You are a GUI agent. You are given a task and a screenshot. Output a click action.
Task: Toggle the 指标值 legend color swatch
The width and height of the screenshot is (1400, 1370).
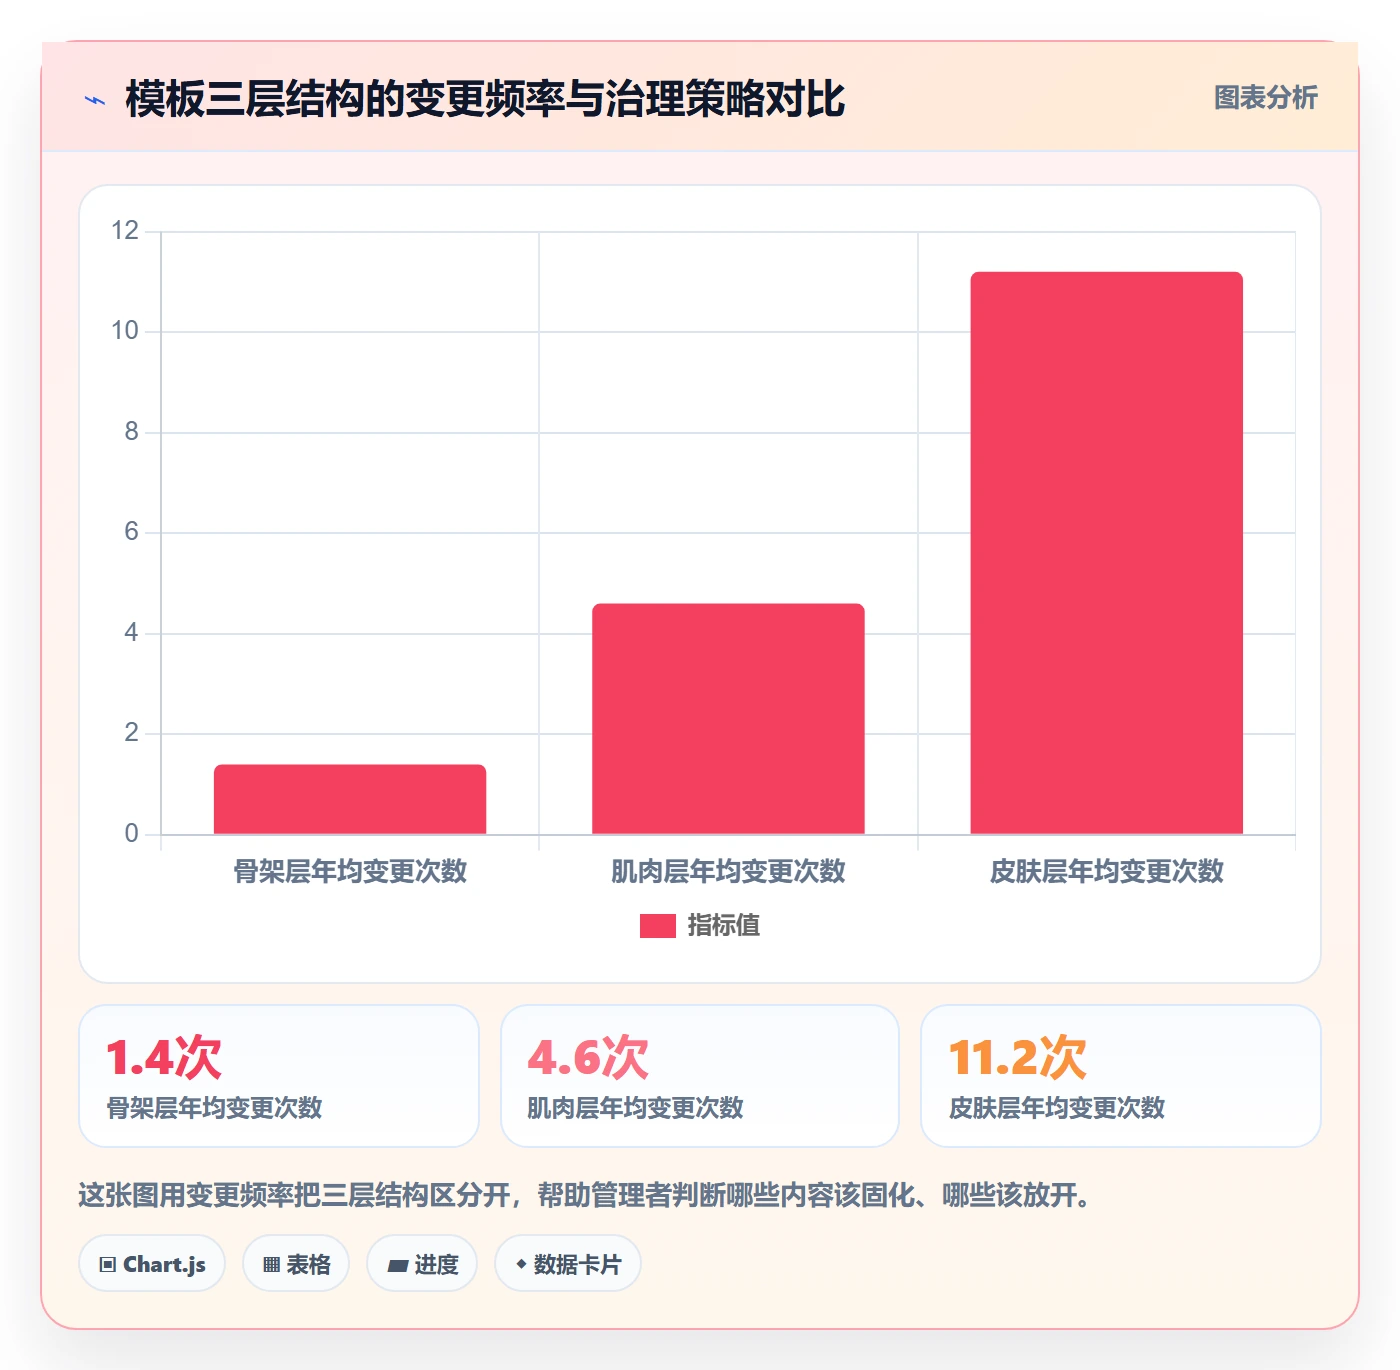(658, 926)
